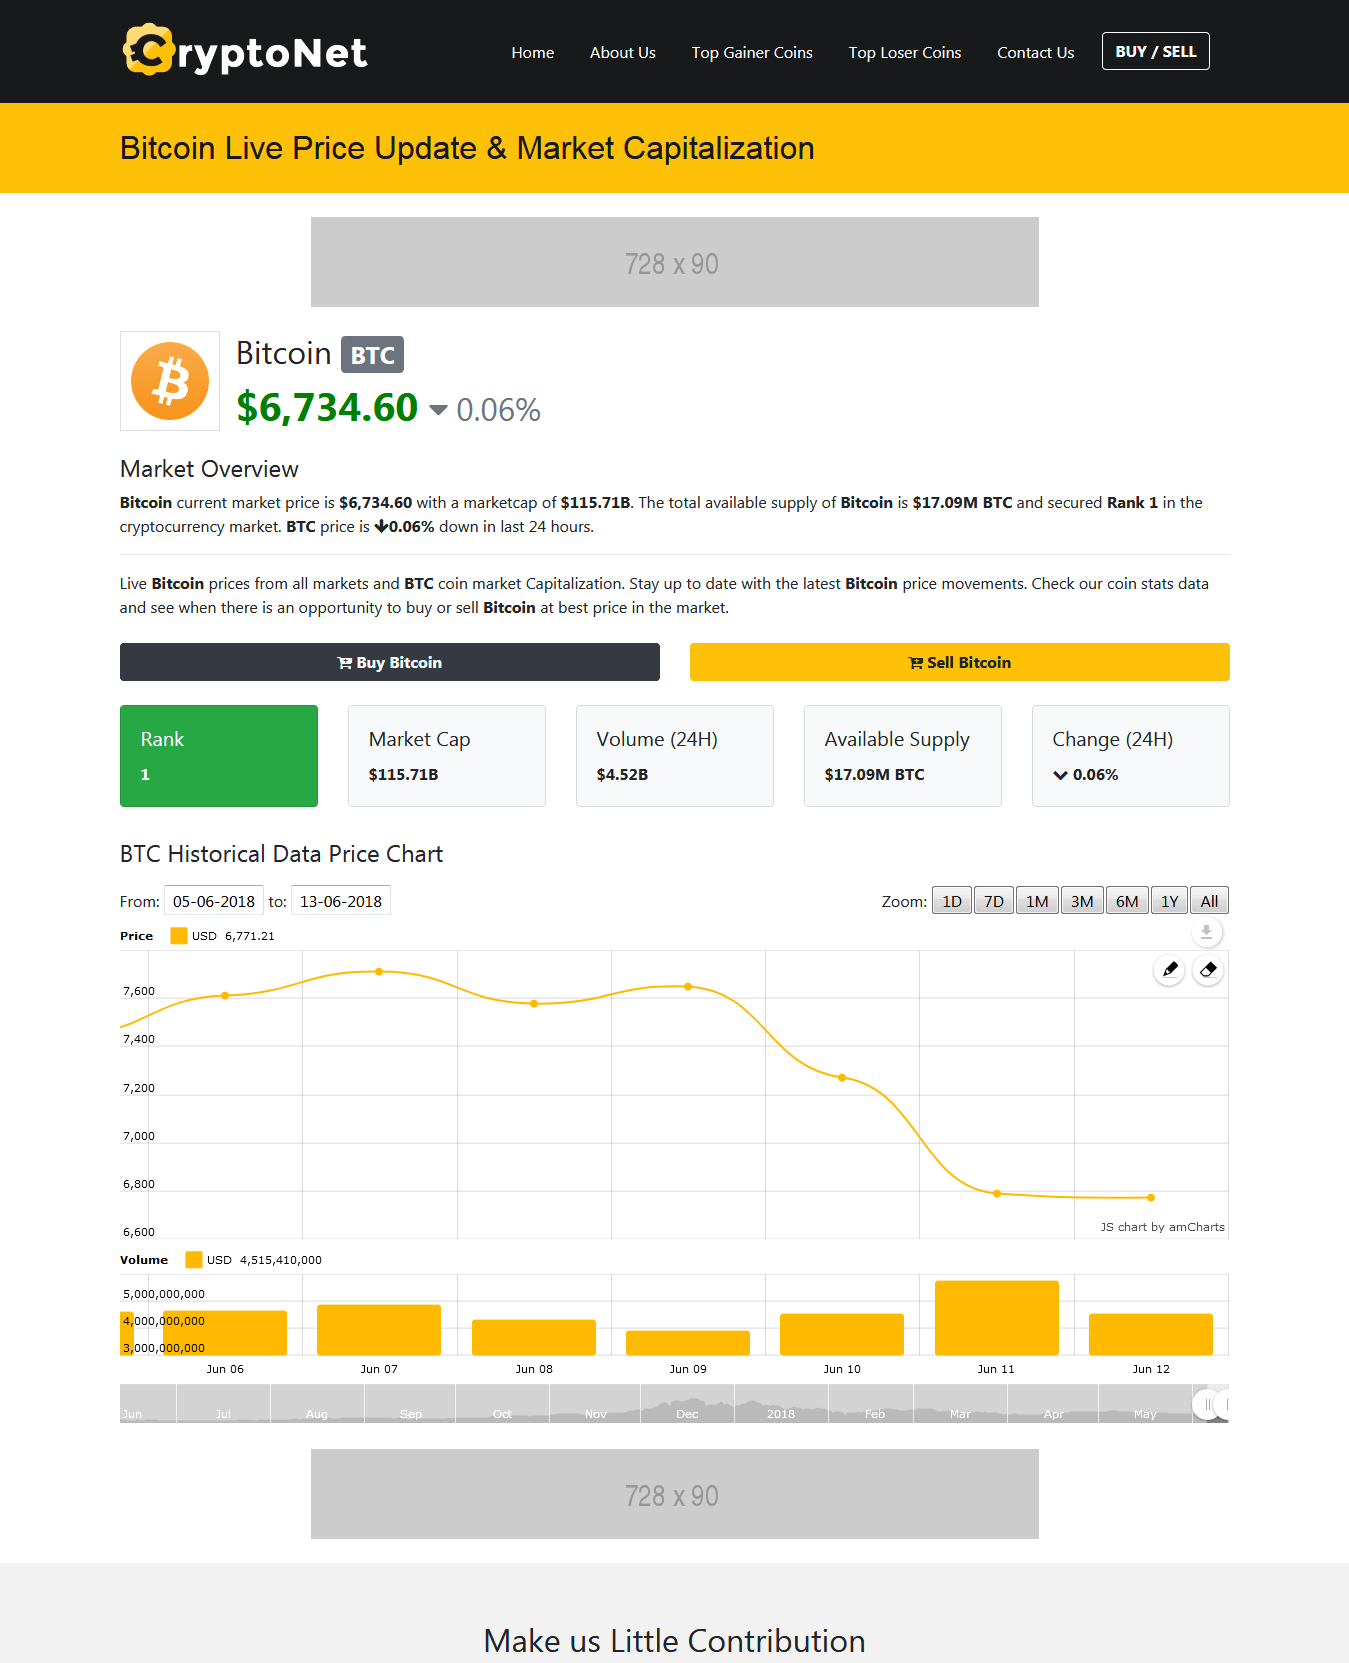The image size is (1349, 1663).
Task: Click the Rank card
Action: pyautogui.click(x=219, y=756)
